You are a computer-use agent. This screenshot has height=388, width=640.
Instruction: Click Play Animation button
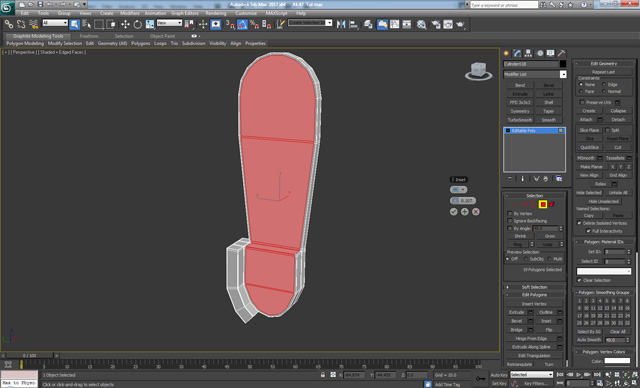point(578,375)
